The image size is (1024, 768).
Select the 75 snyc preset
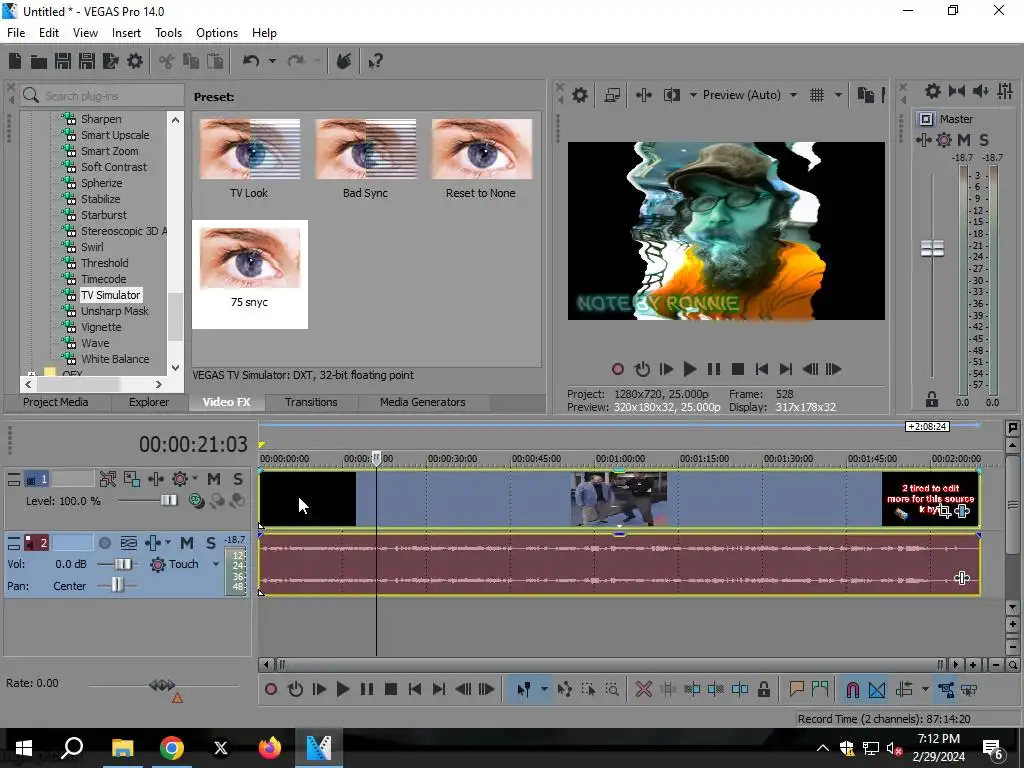[249, 274]
